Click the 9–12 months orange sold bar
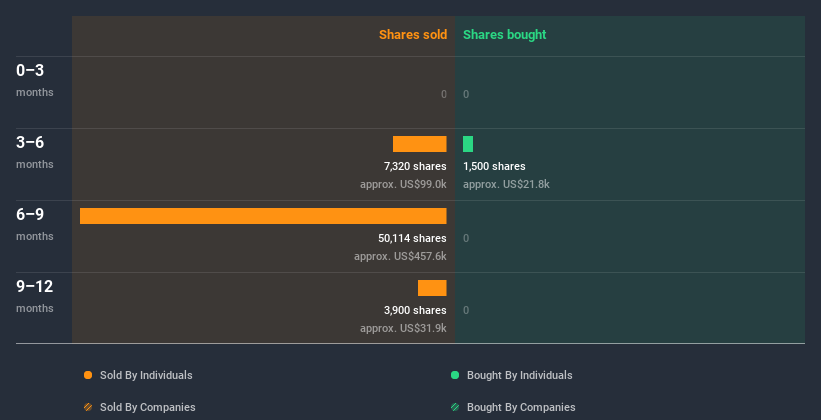 [x=432, y=288]
